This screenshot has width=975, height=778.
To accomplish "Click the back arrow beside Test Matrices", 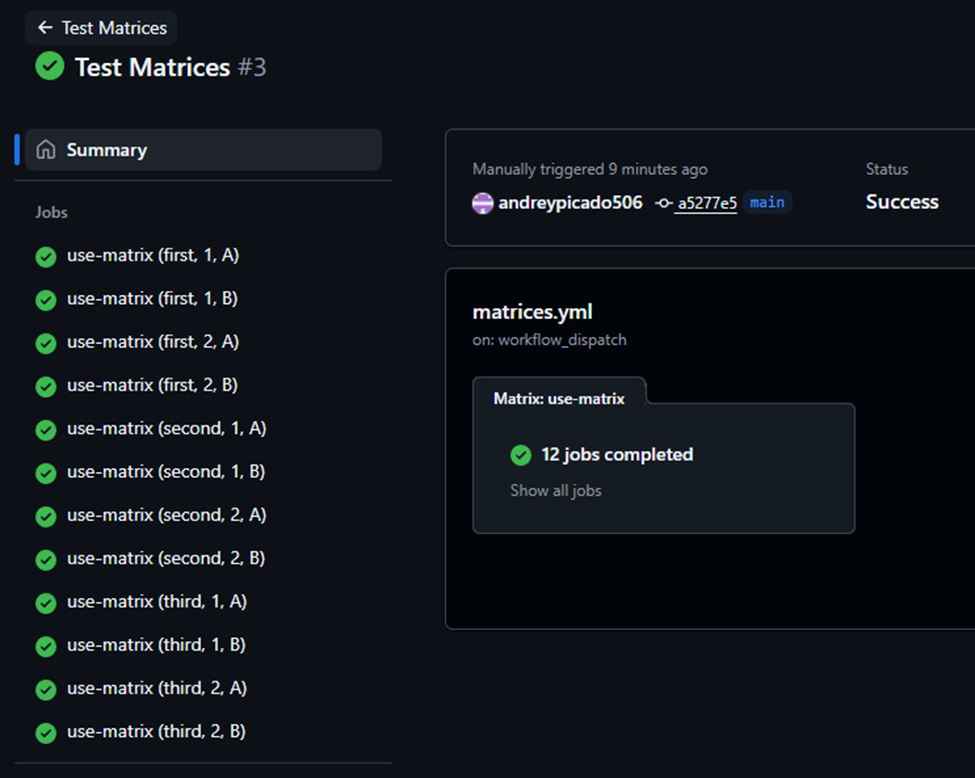I will [44, 28].
